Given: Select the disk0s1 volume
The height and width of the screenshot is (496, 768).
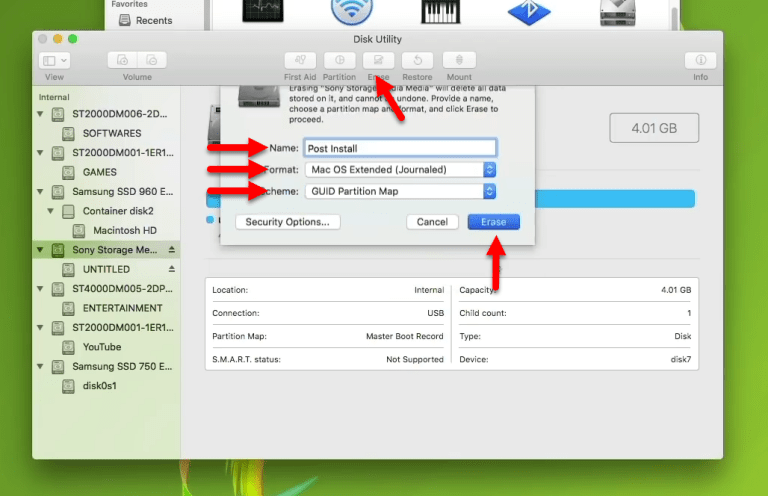Looking at the screenshot, I should [99, 386].
